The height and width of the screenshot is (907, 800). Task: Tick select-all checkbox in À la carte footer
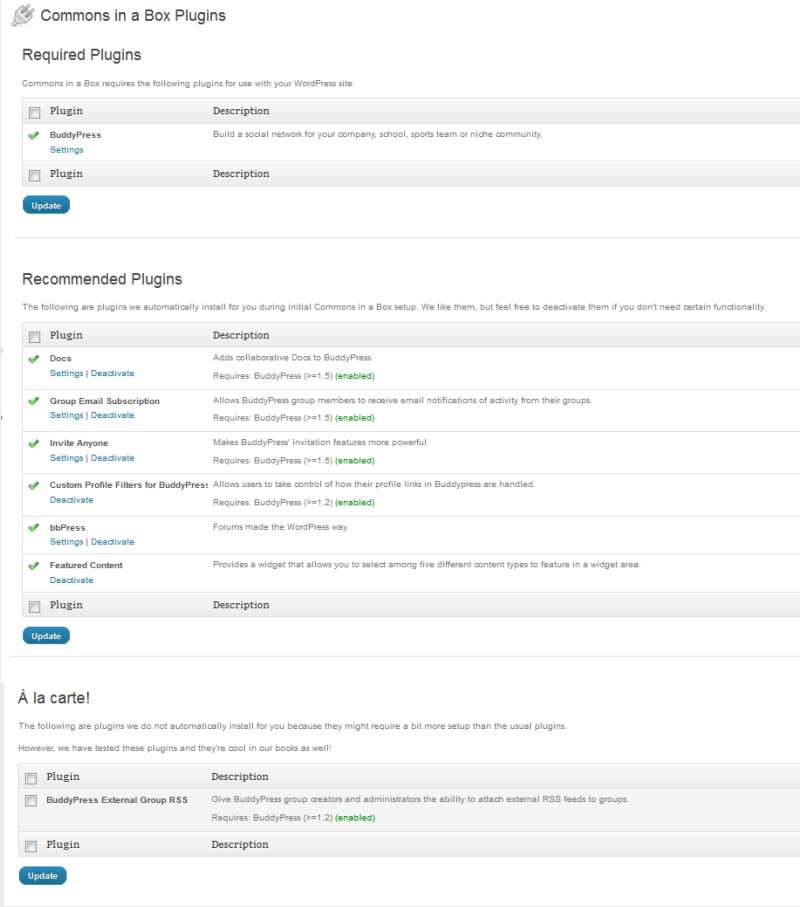pyautogui.click(x=31, y=846)
